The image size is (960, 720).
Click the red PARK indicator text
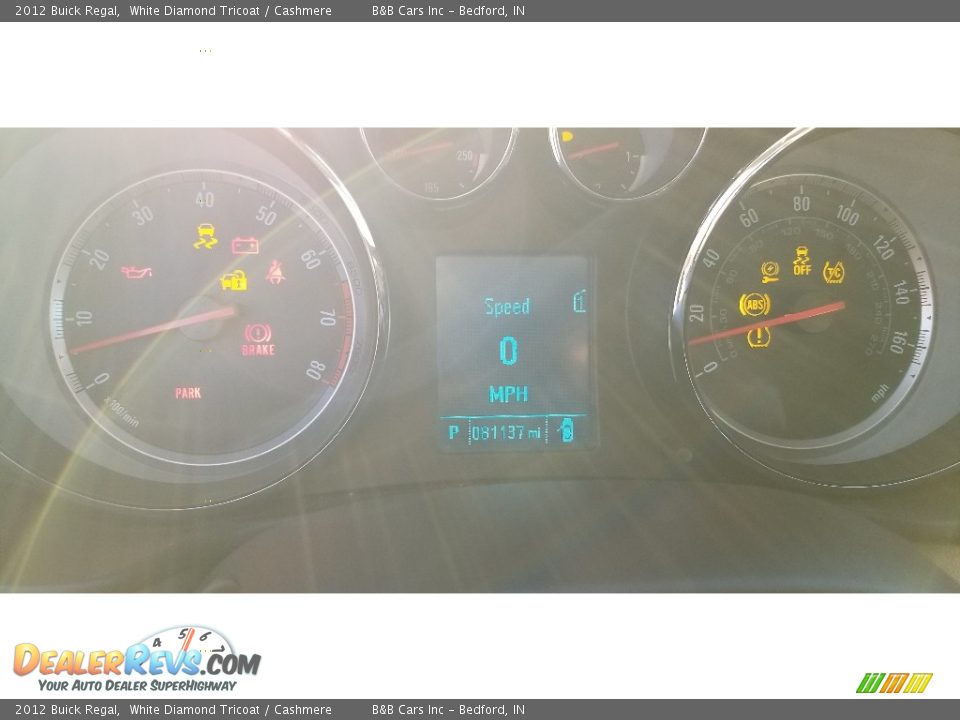point(188,393)
